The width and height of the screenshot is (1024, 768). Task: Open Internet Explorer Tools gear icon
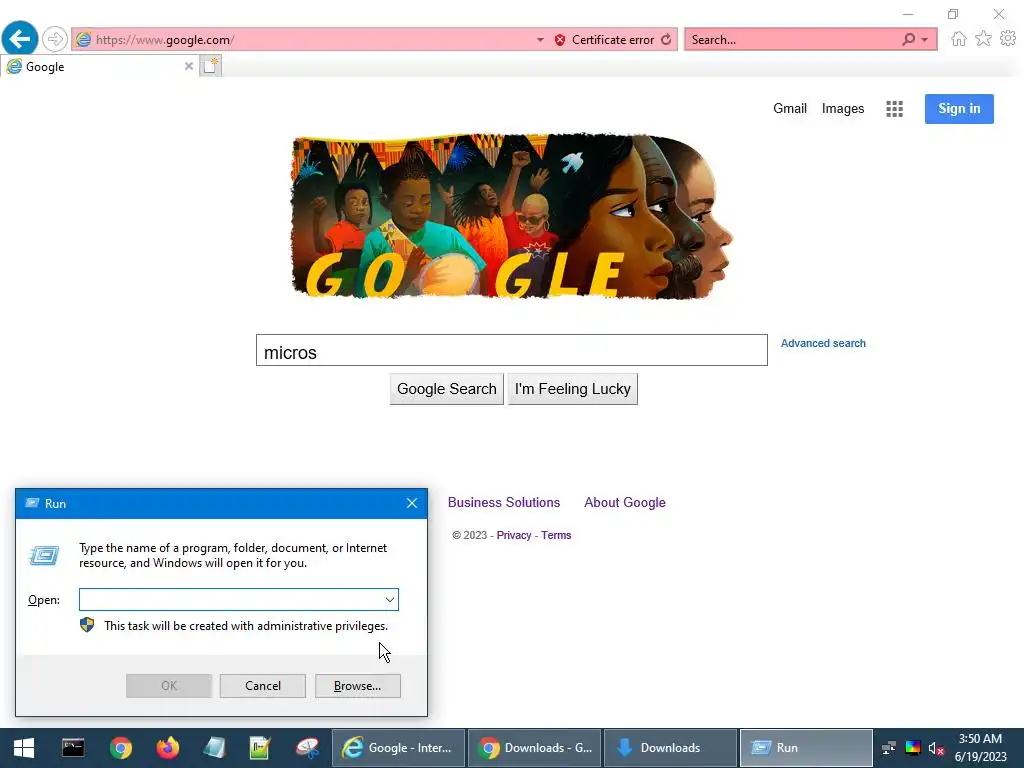(x=1008, y=39)
